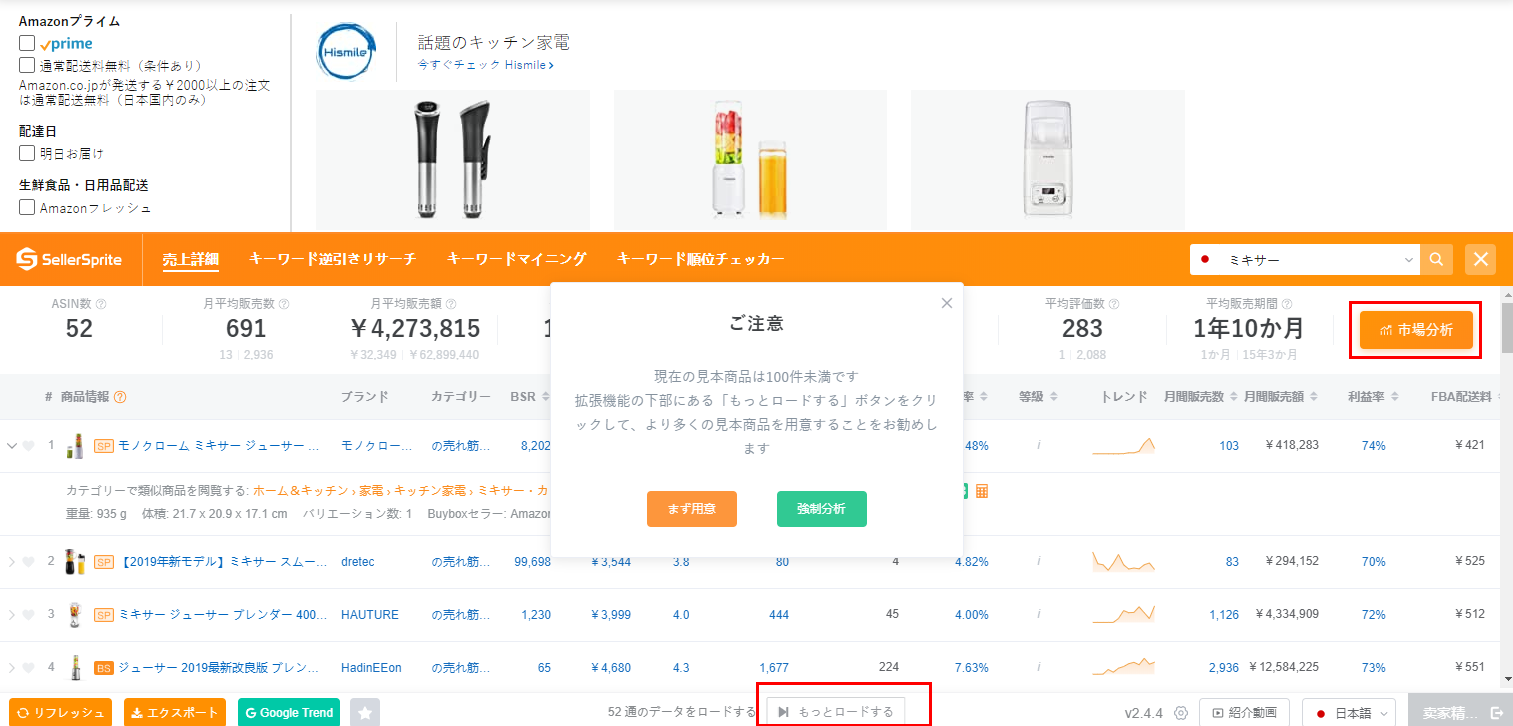Click info icon in 等級 column of row 1
Screen dimensions: 1513x726
[x=1038, y=446]
